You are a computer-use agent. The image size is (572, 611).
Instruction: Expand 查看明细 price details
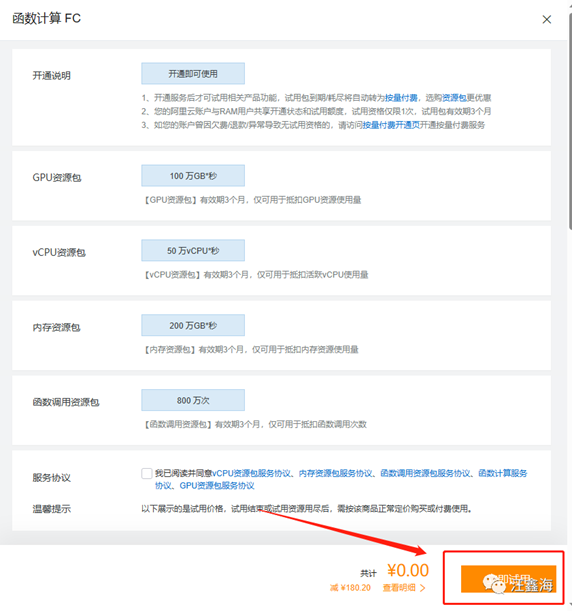[399, 588]
